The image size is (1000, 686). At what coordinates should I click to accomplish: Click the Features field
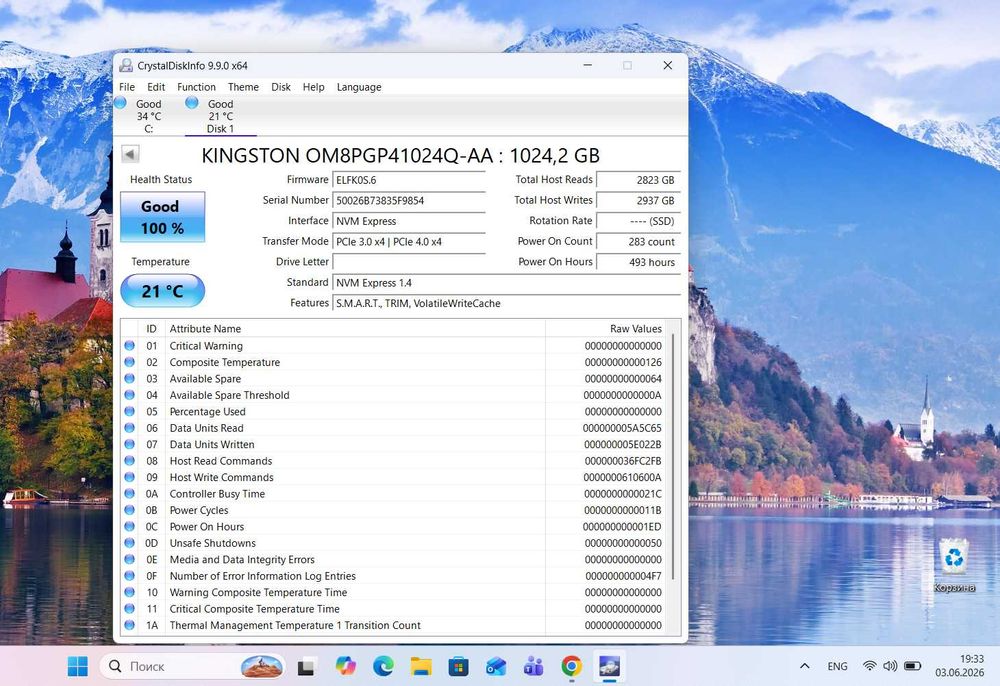tap(506, 303)
